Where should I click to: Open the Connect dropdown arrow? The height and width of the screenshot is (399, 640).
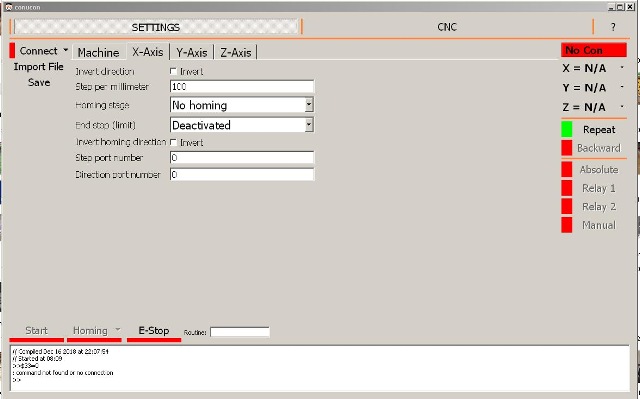(66, 50)
